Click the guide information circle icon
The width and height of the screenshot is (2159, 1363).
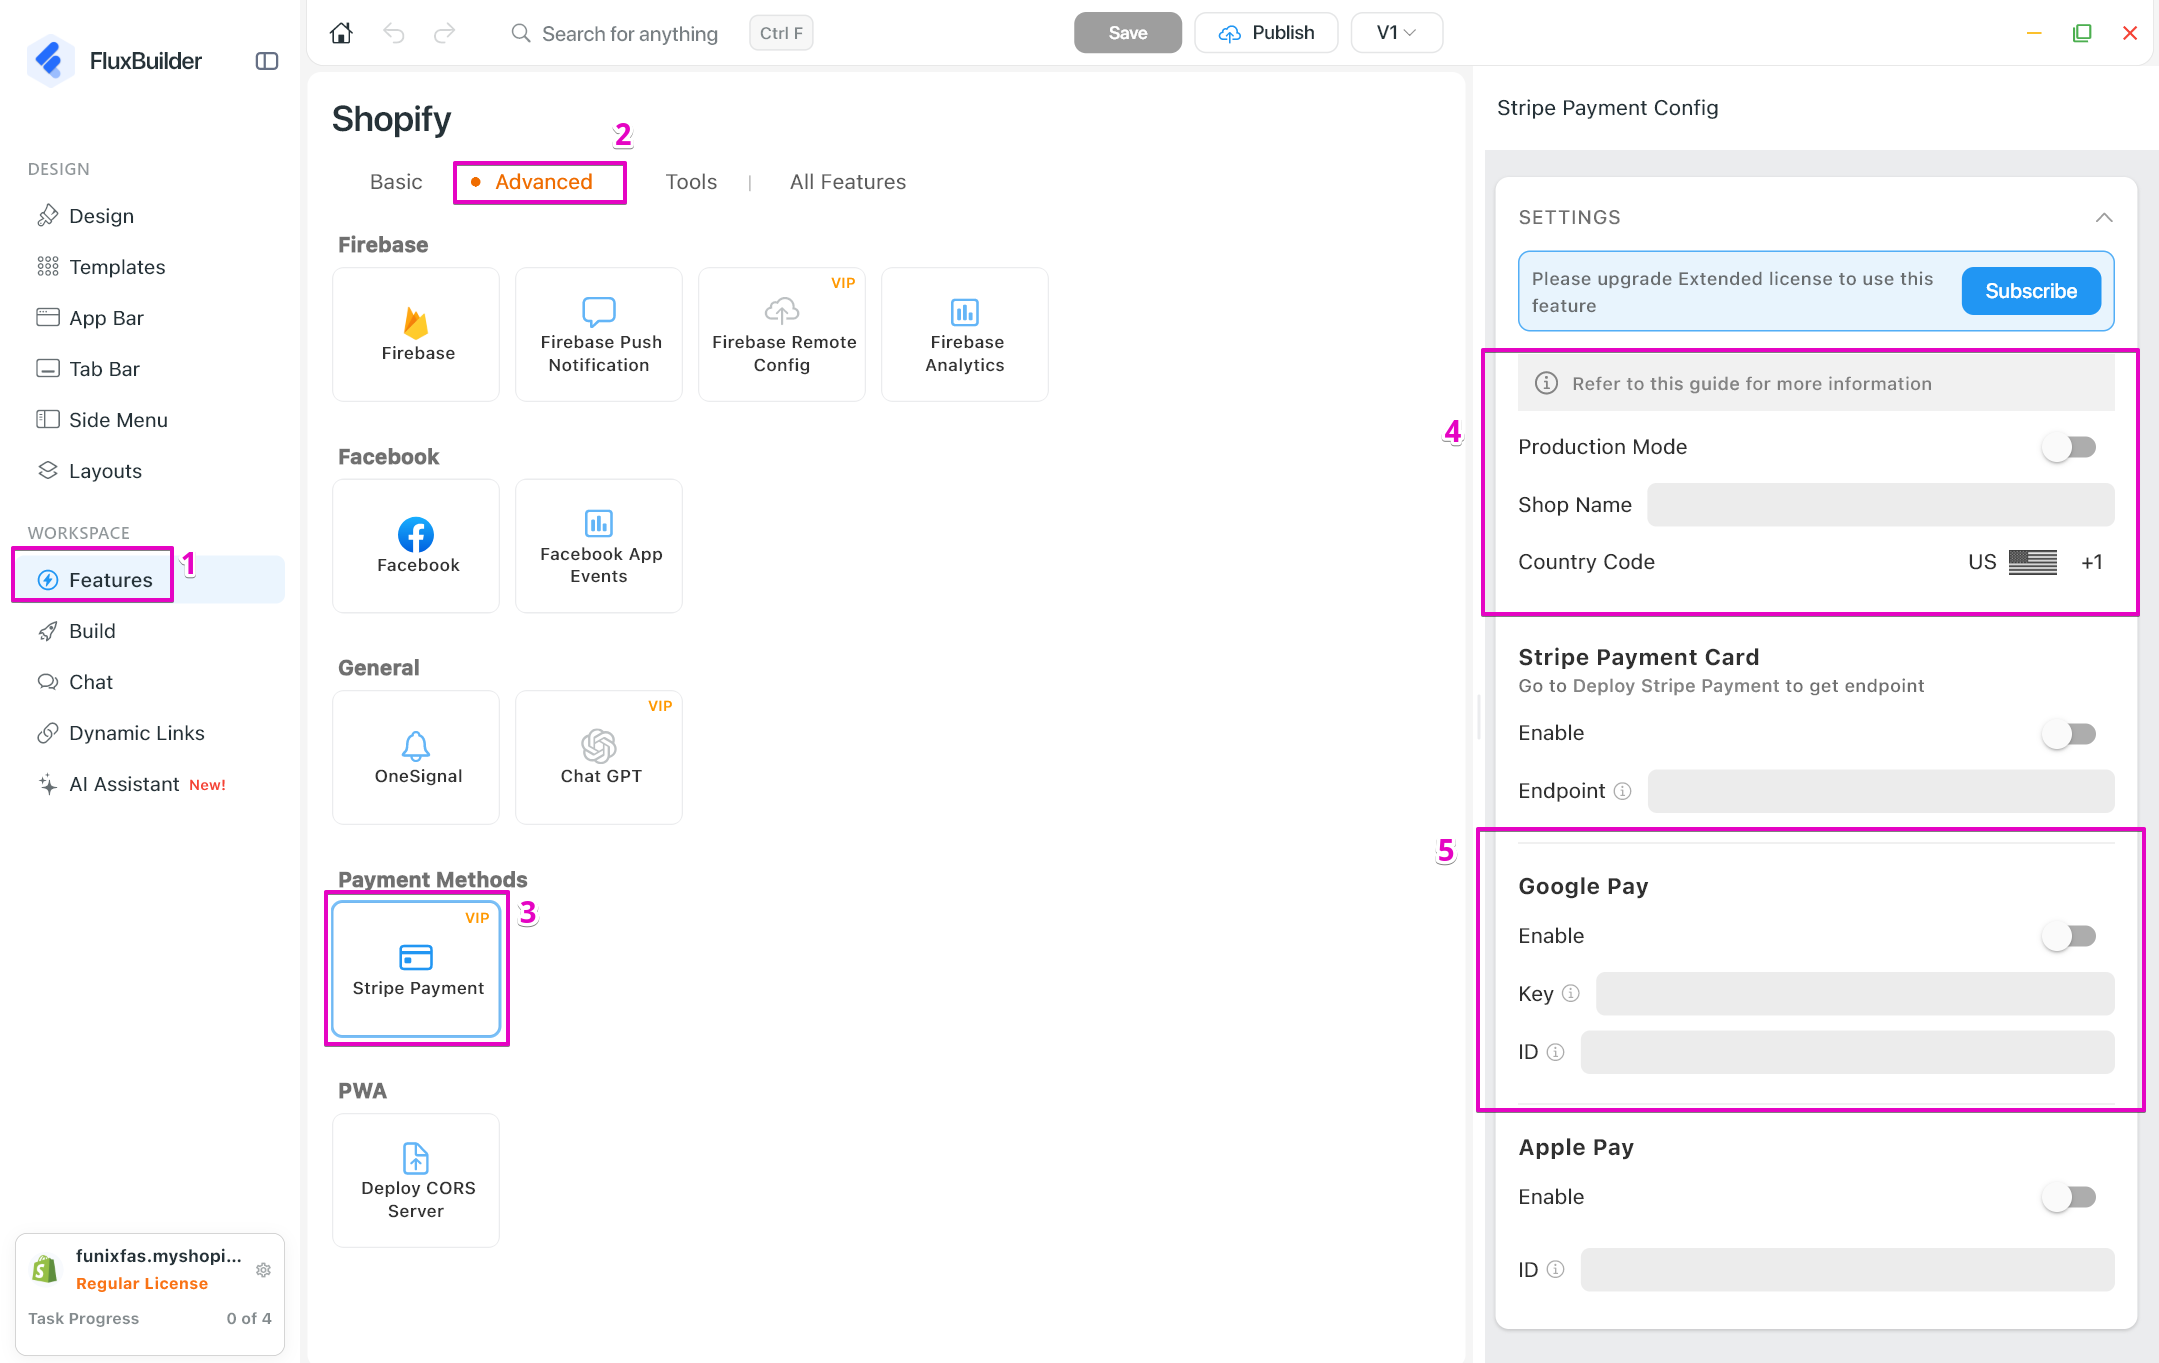[x=1546, y=383]
